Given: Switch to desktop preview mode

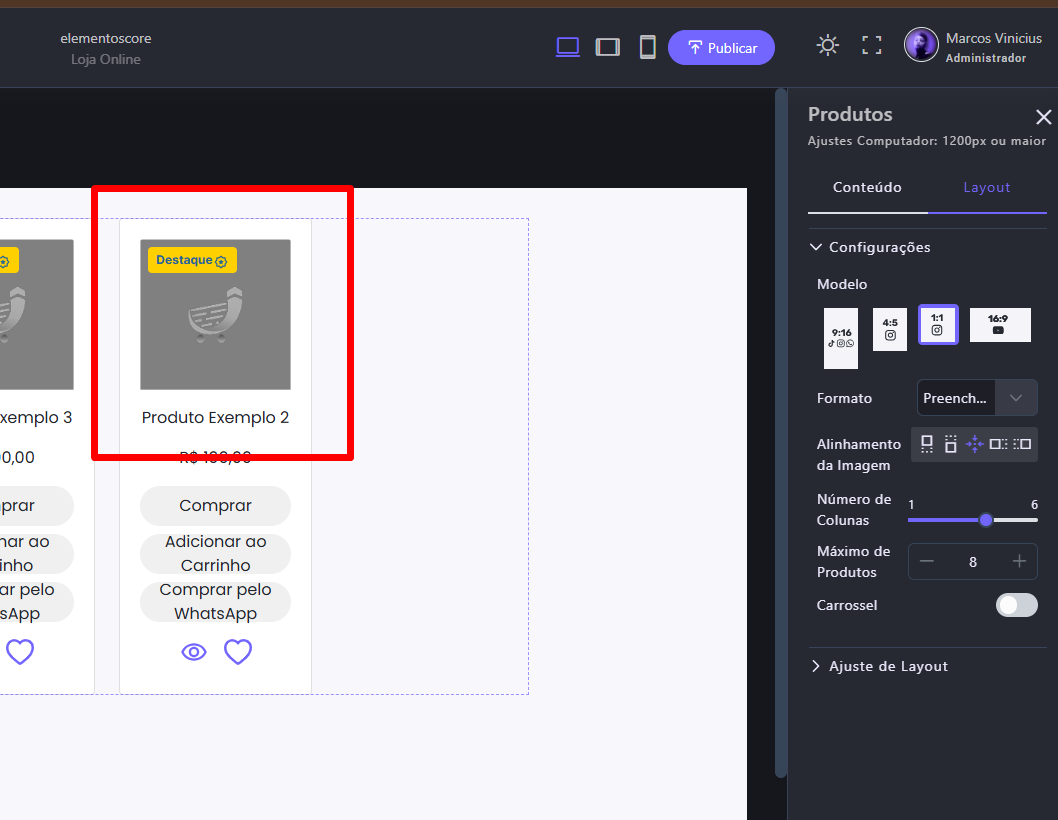Looking at the screenshot, I should [568, 47].
